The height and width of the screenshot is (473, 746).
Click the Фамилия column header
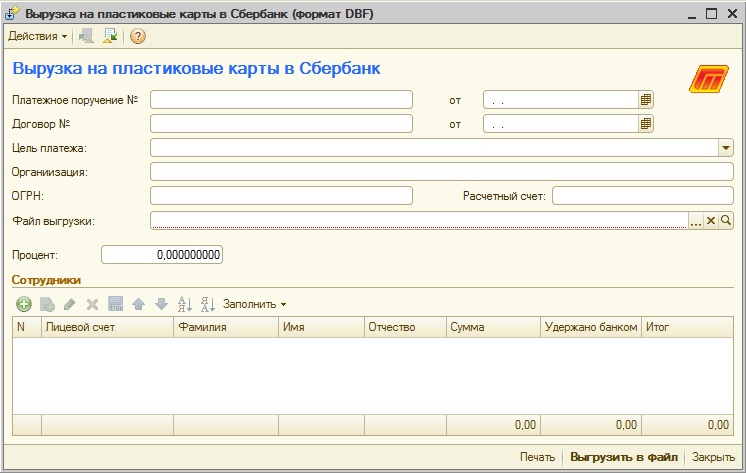pos(225,327)
